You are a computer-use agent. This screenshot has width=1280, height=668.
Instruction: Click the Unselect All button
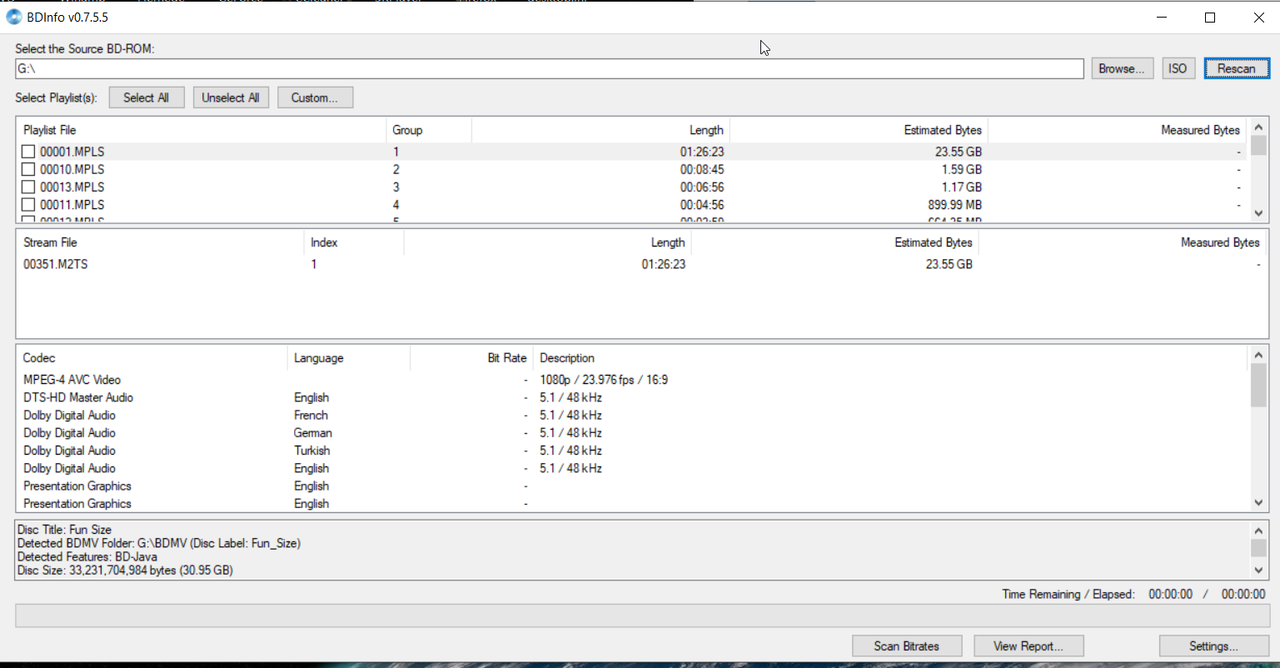(x=230, y=98)
